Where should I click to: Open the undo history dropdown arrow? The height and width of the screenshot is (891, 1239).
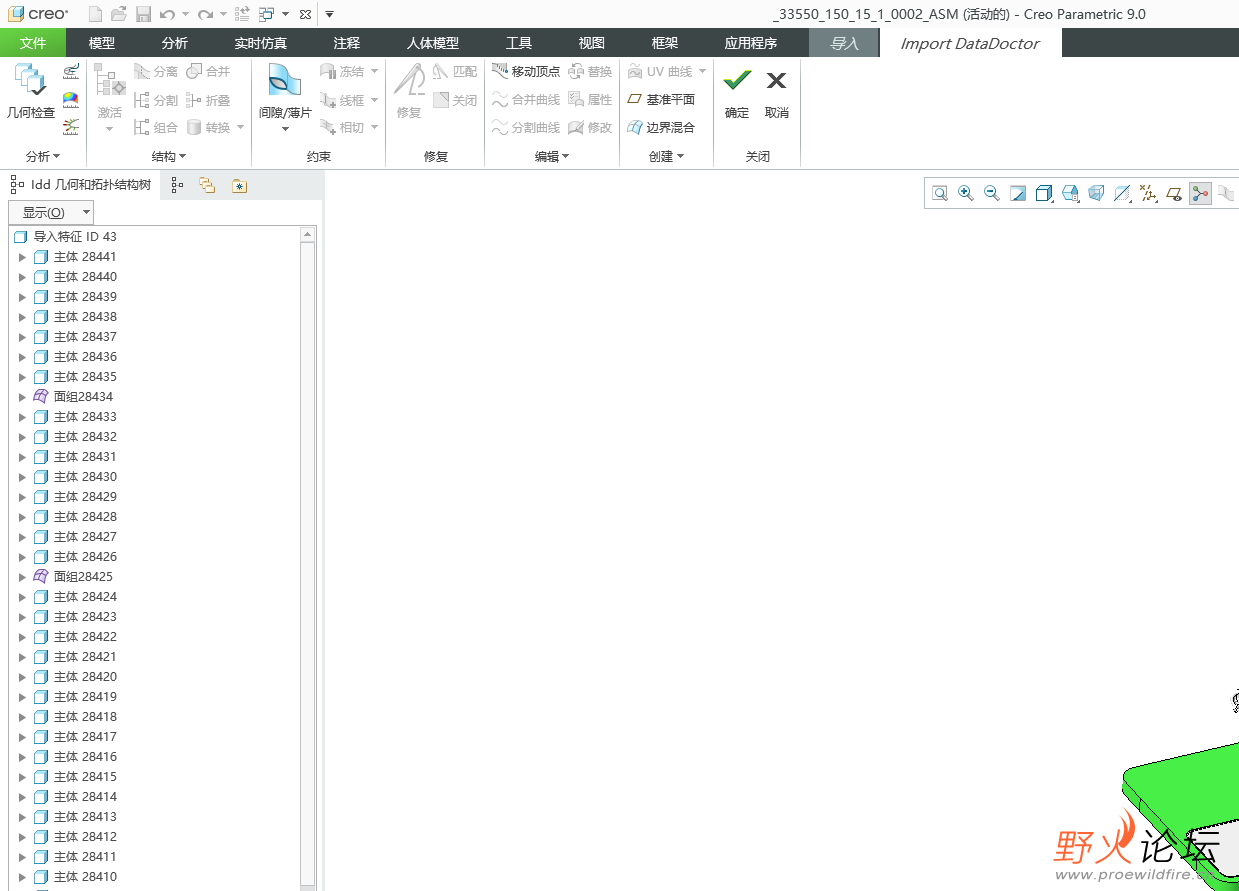[185, 14]
